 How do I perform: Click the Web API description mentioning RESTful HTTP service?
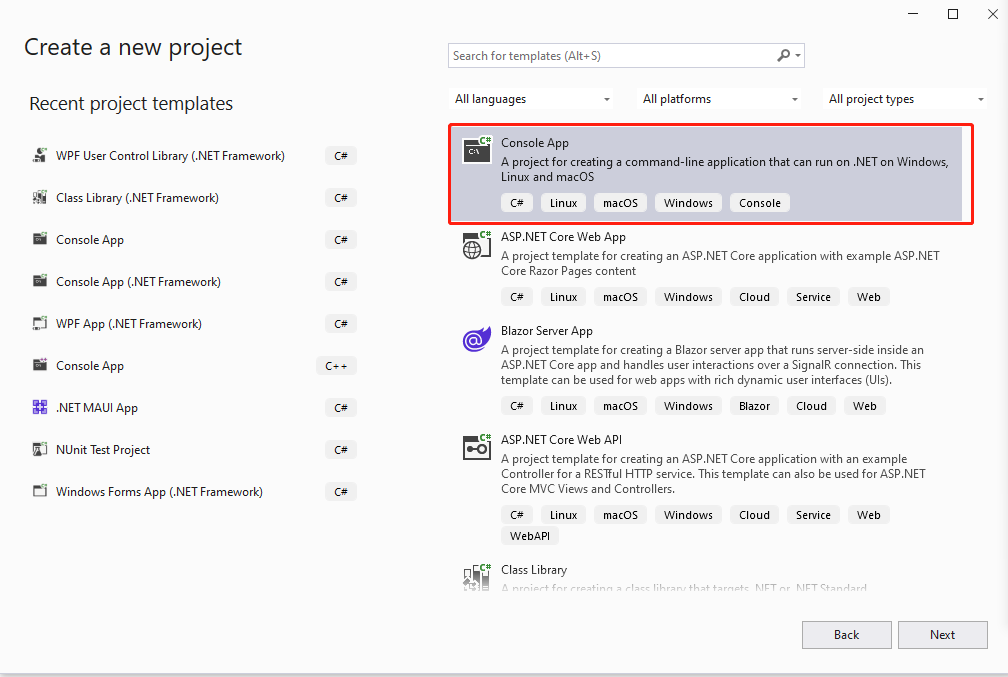point(713,474)
